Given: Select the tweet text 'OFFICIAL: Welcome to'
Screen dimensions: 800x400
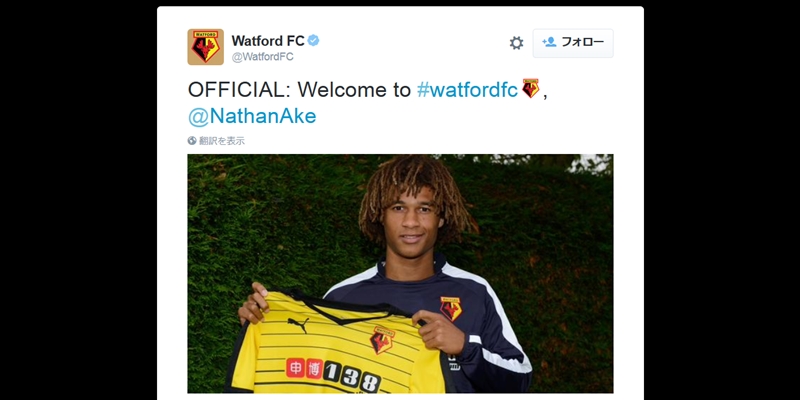Looking at the screenshot, I should [299, 90].
